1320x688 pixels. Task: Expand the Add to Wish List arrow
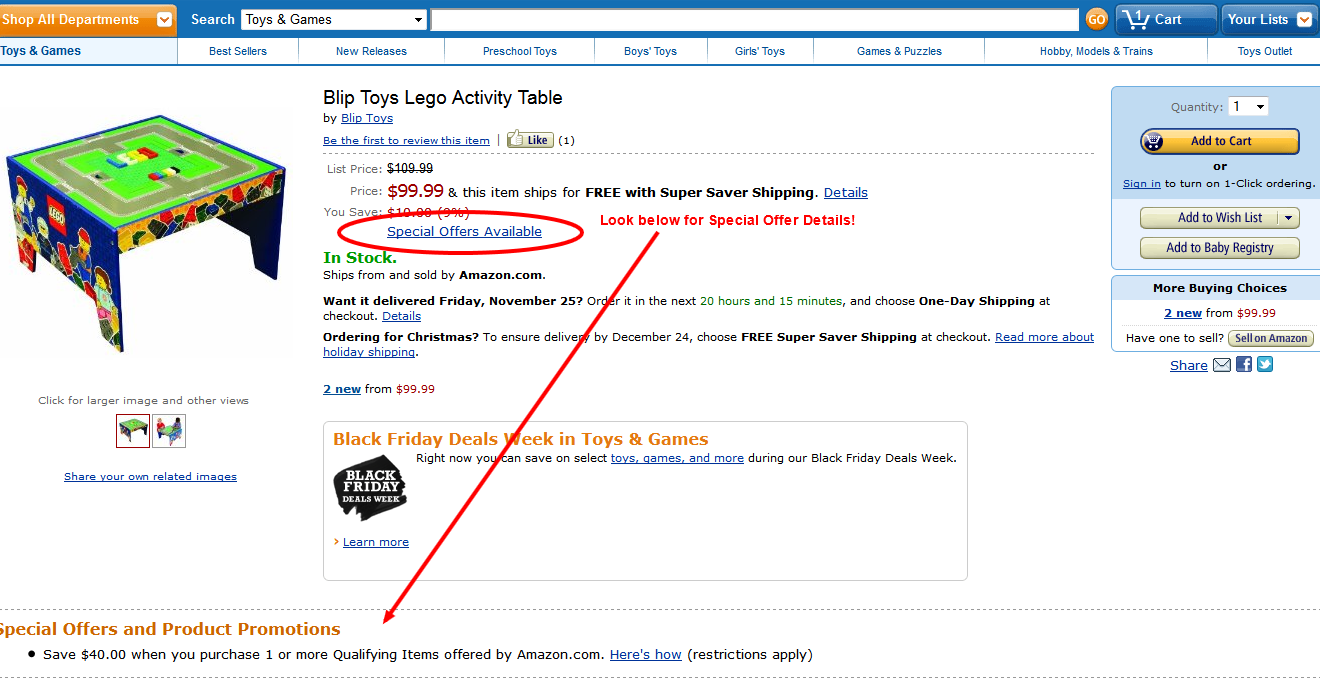point(1289,218)
